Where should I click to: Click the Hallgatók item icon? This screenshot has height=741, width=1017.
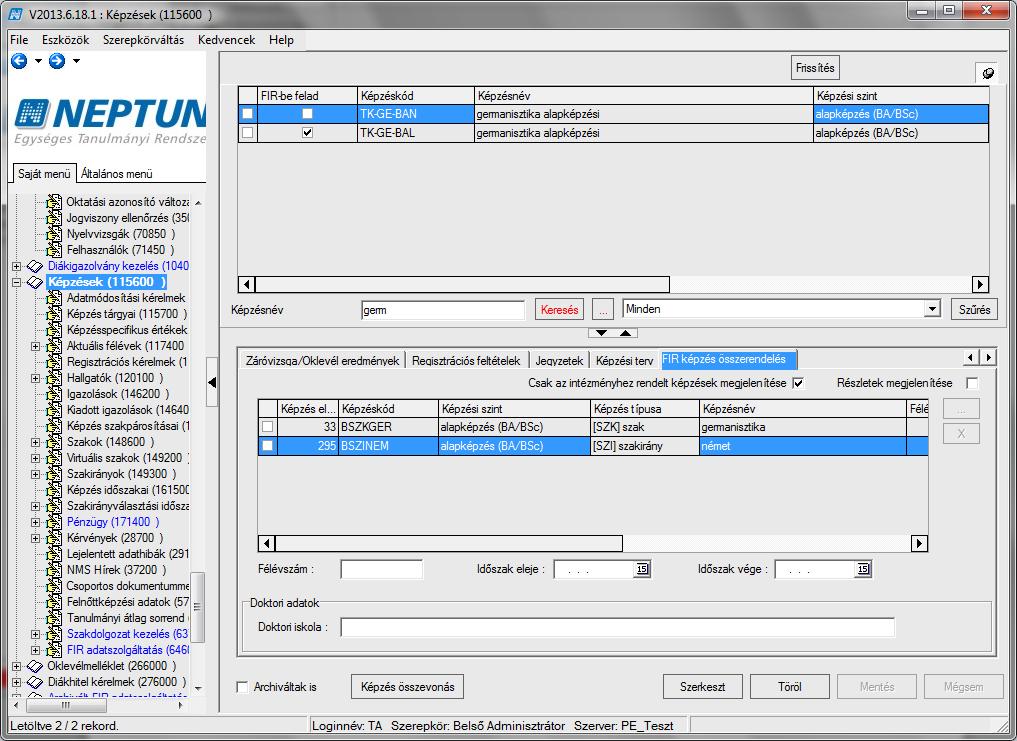(54, 378)
